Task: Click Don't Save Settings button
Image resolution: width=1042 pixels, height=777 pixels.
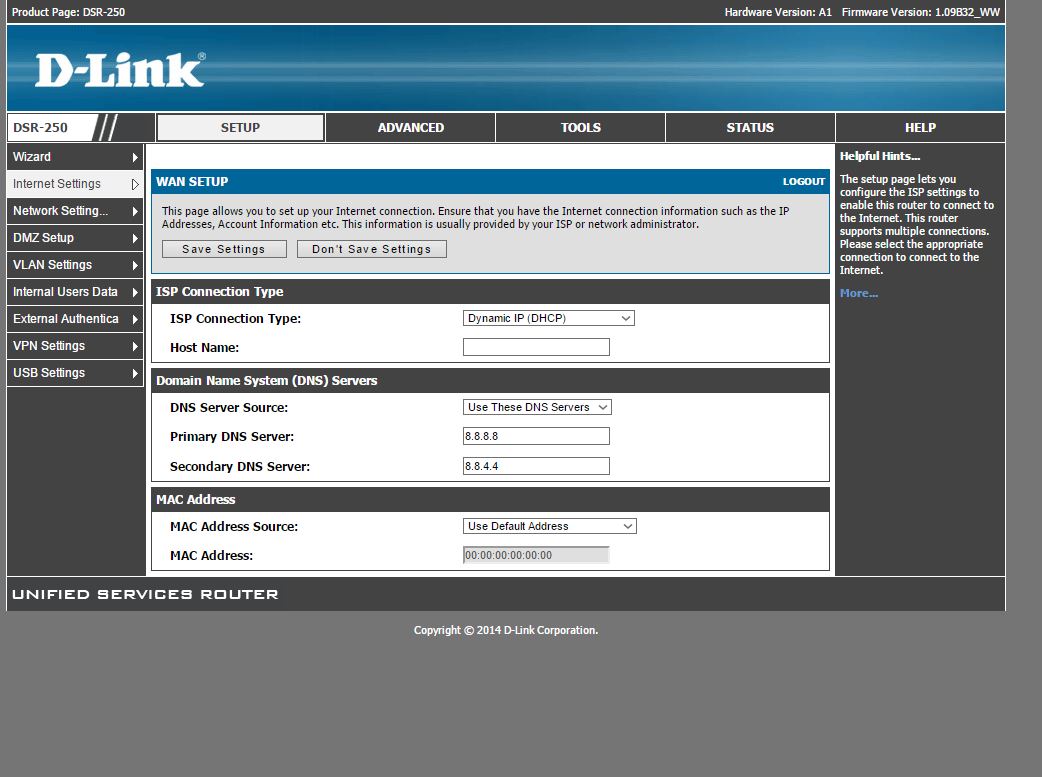Action: 371,249
